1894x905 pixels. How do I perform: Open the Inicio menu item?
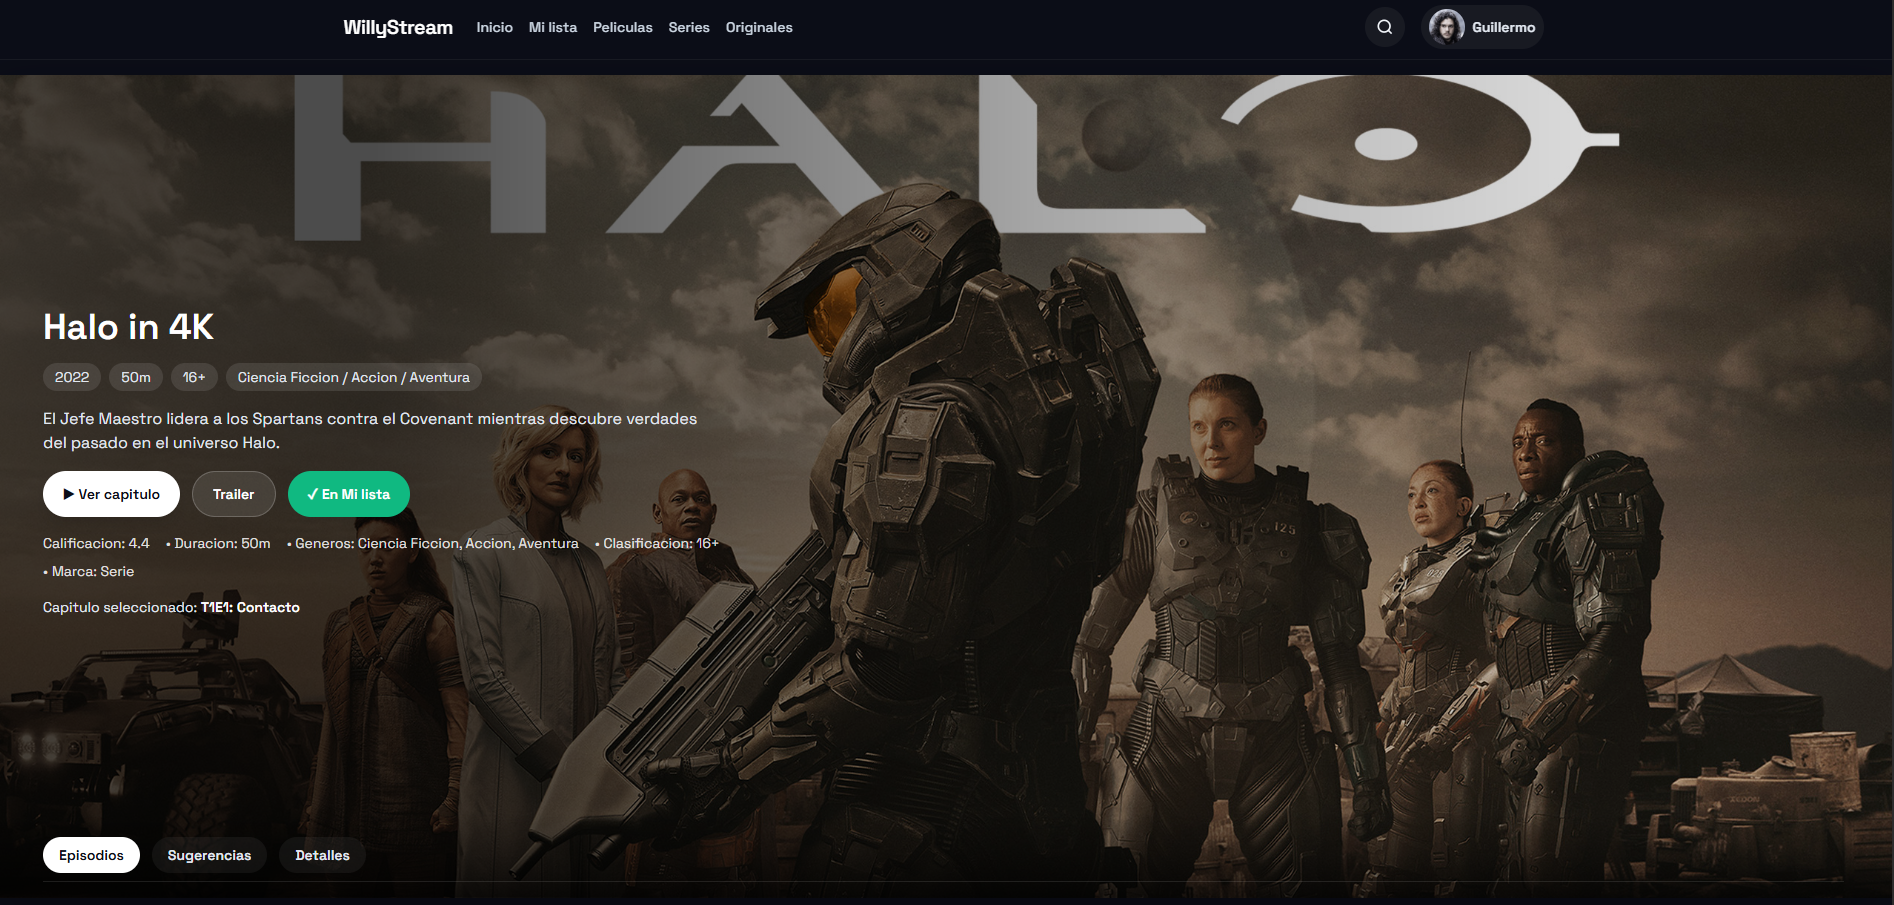click(495, 27)
